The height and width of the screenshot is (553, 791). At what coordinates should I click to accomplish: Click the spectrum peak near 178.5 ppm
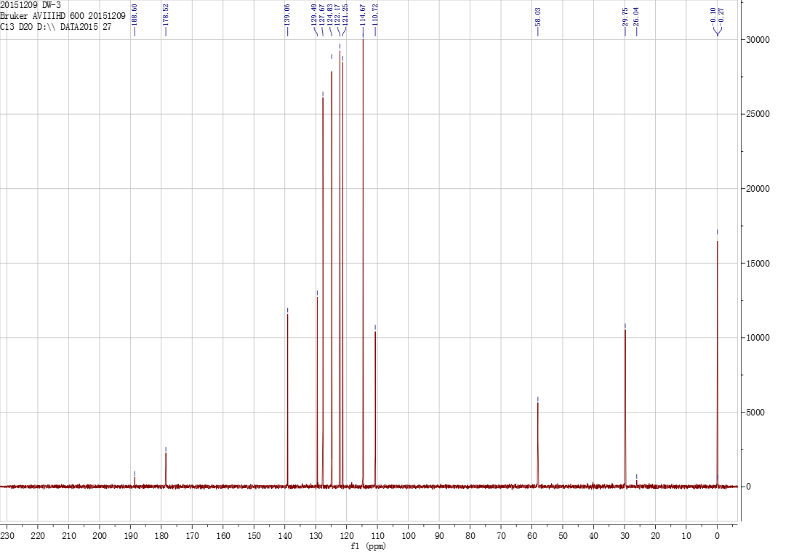click(166, 469)
